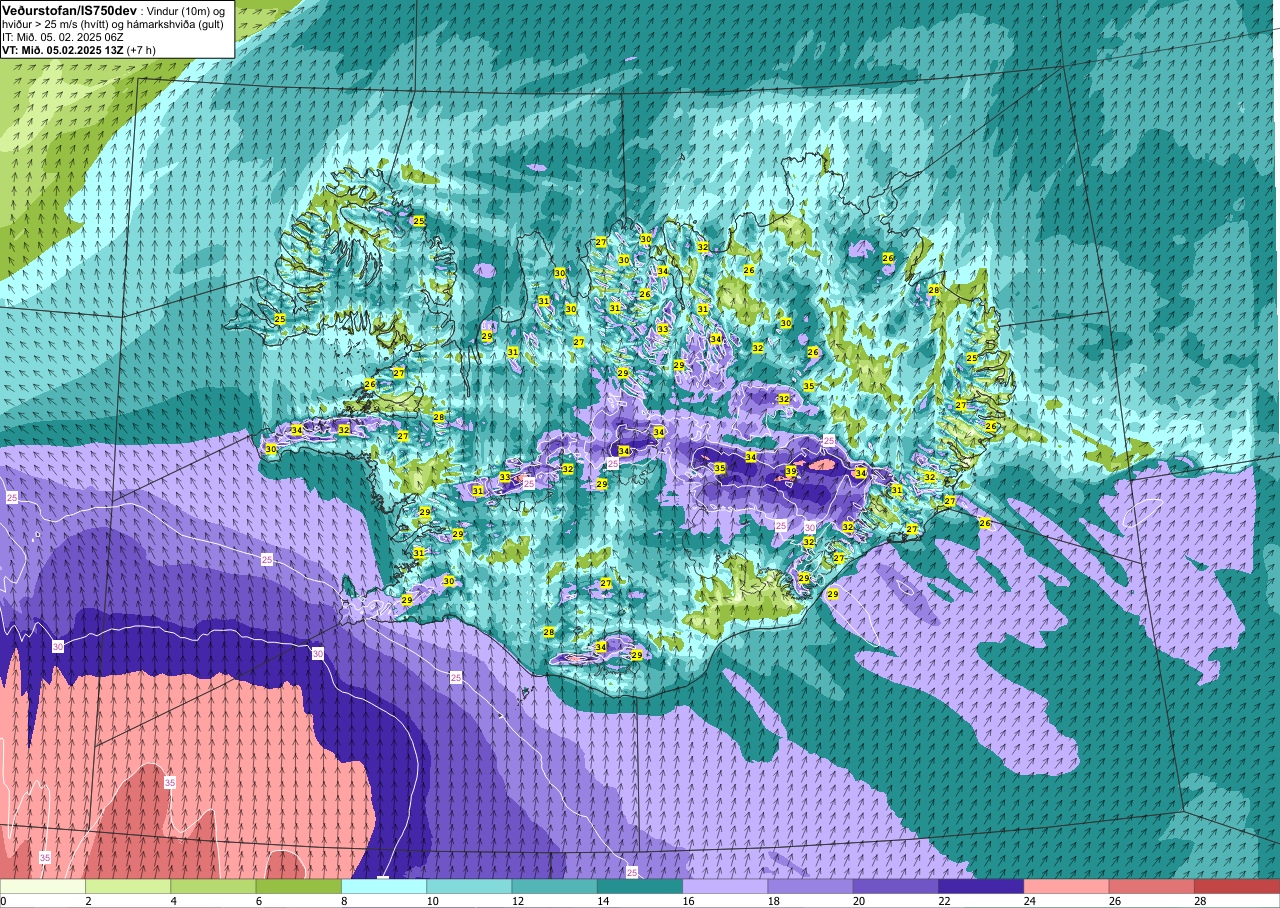Click the legend scale label 12
Image resolution: width=1280 pixels, height=908 pixels.
(516, 901)
